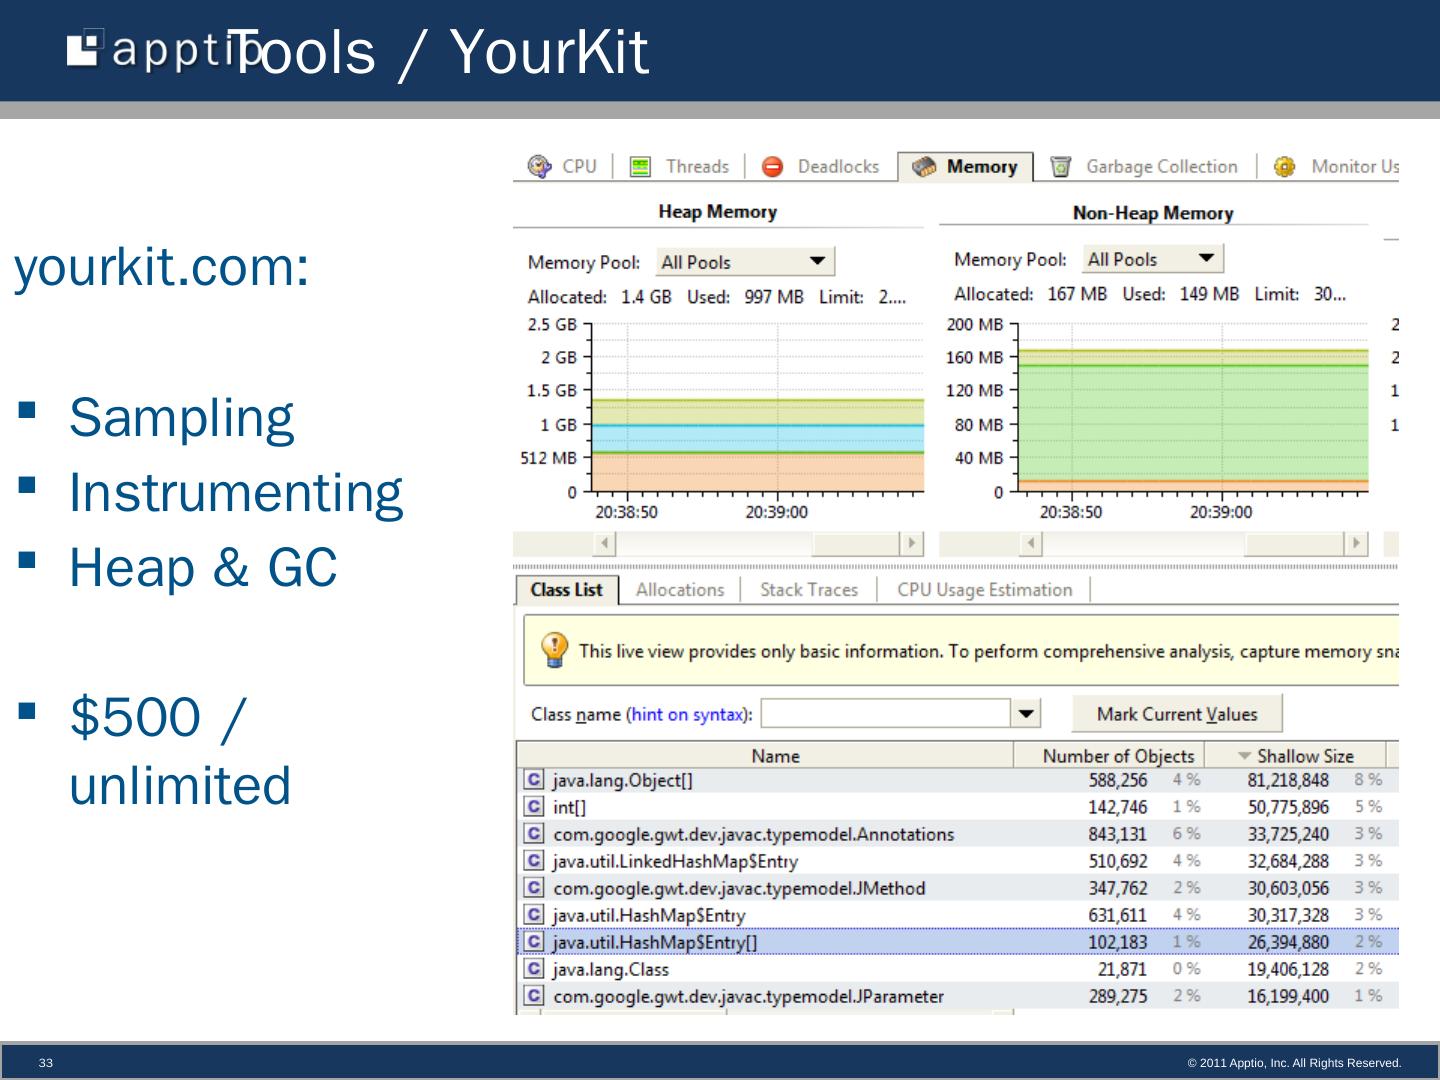Click the Name column header
The width and height of the screenshot is (1440, 1080).
click(x=766, y=756)
